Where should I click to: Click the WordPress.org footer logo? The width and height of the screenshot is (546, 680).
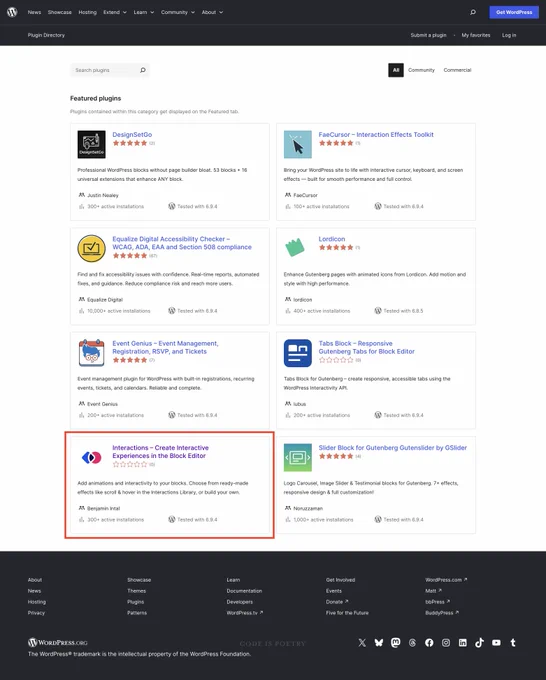point(58,642)
